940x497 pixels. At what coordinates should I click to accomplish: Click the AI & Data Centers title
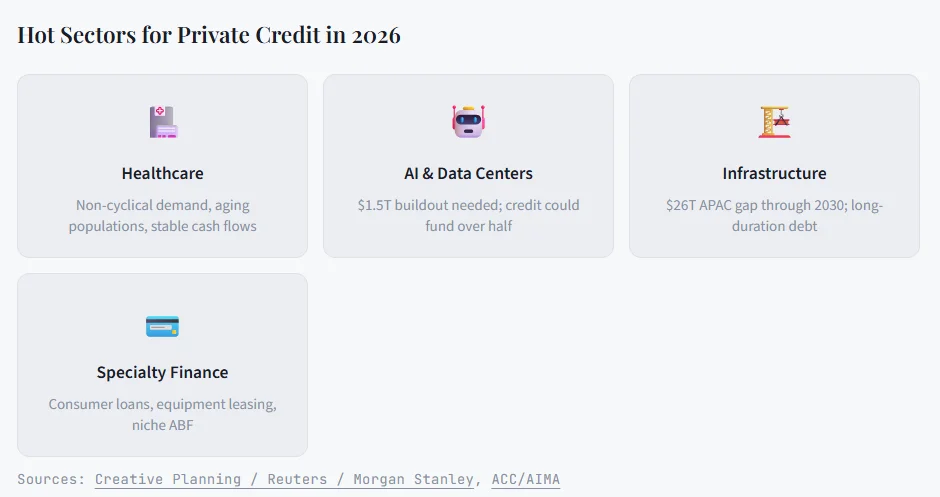[x=468, y=174]
